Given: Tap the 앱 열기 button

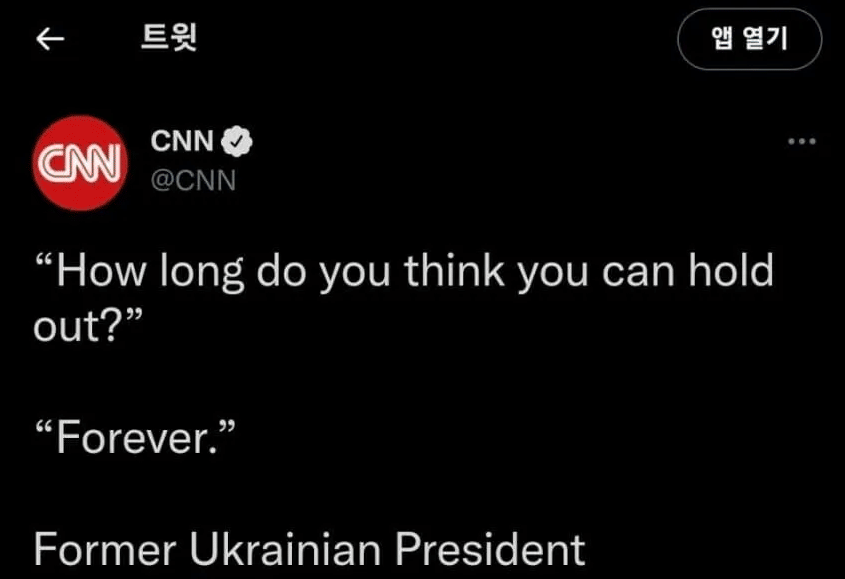Looking at the screenshot, I should pyautogui.click(x=750, y=39).
